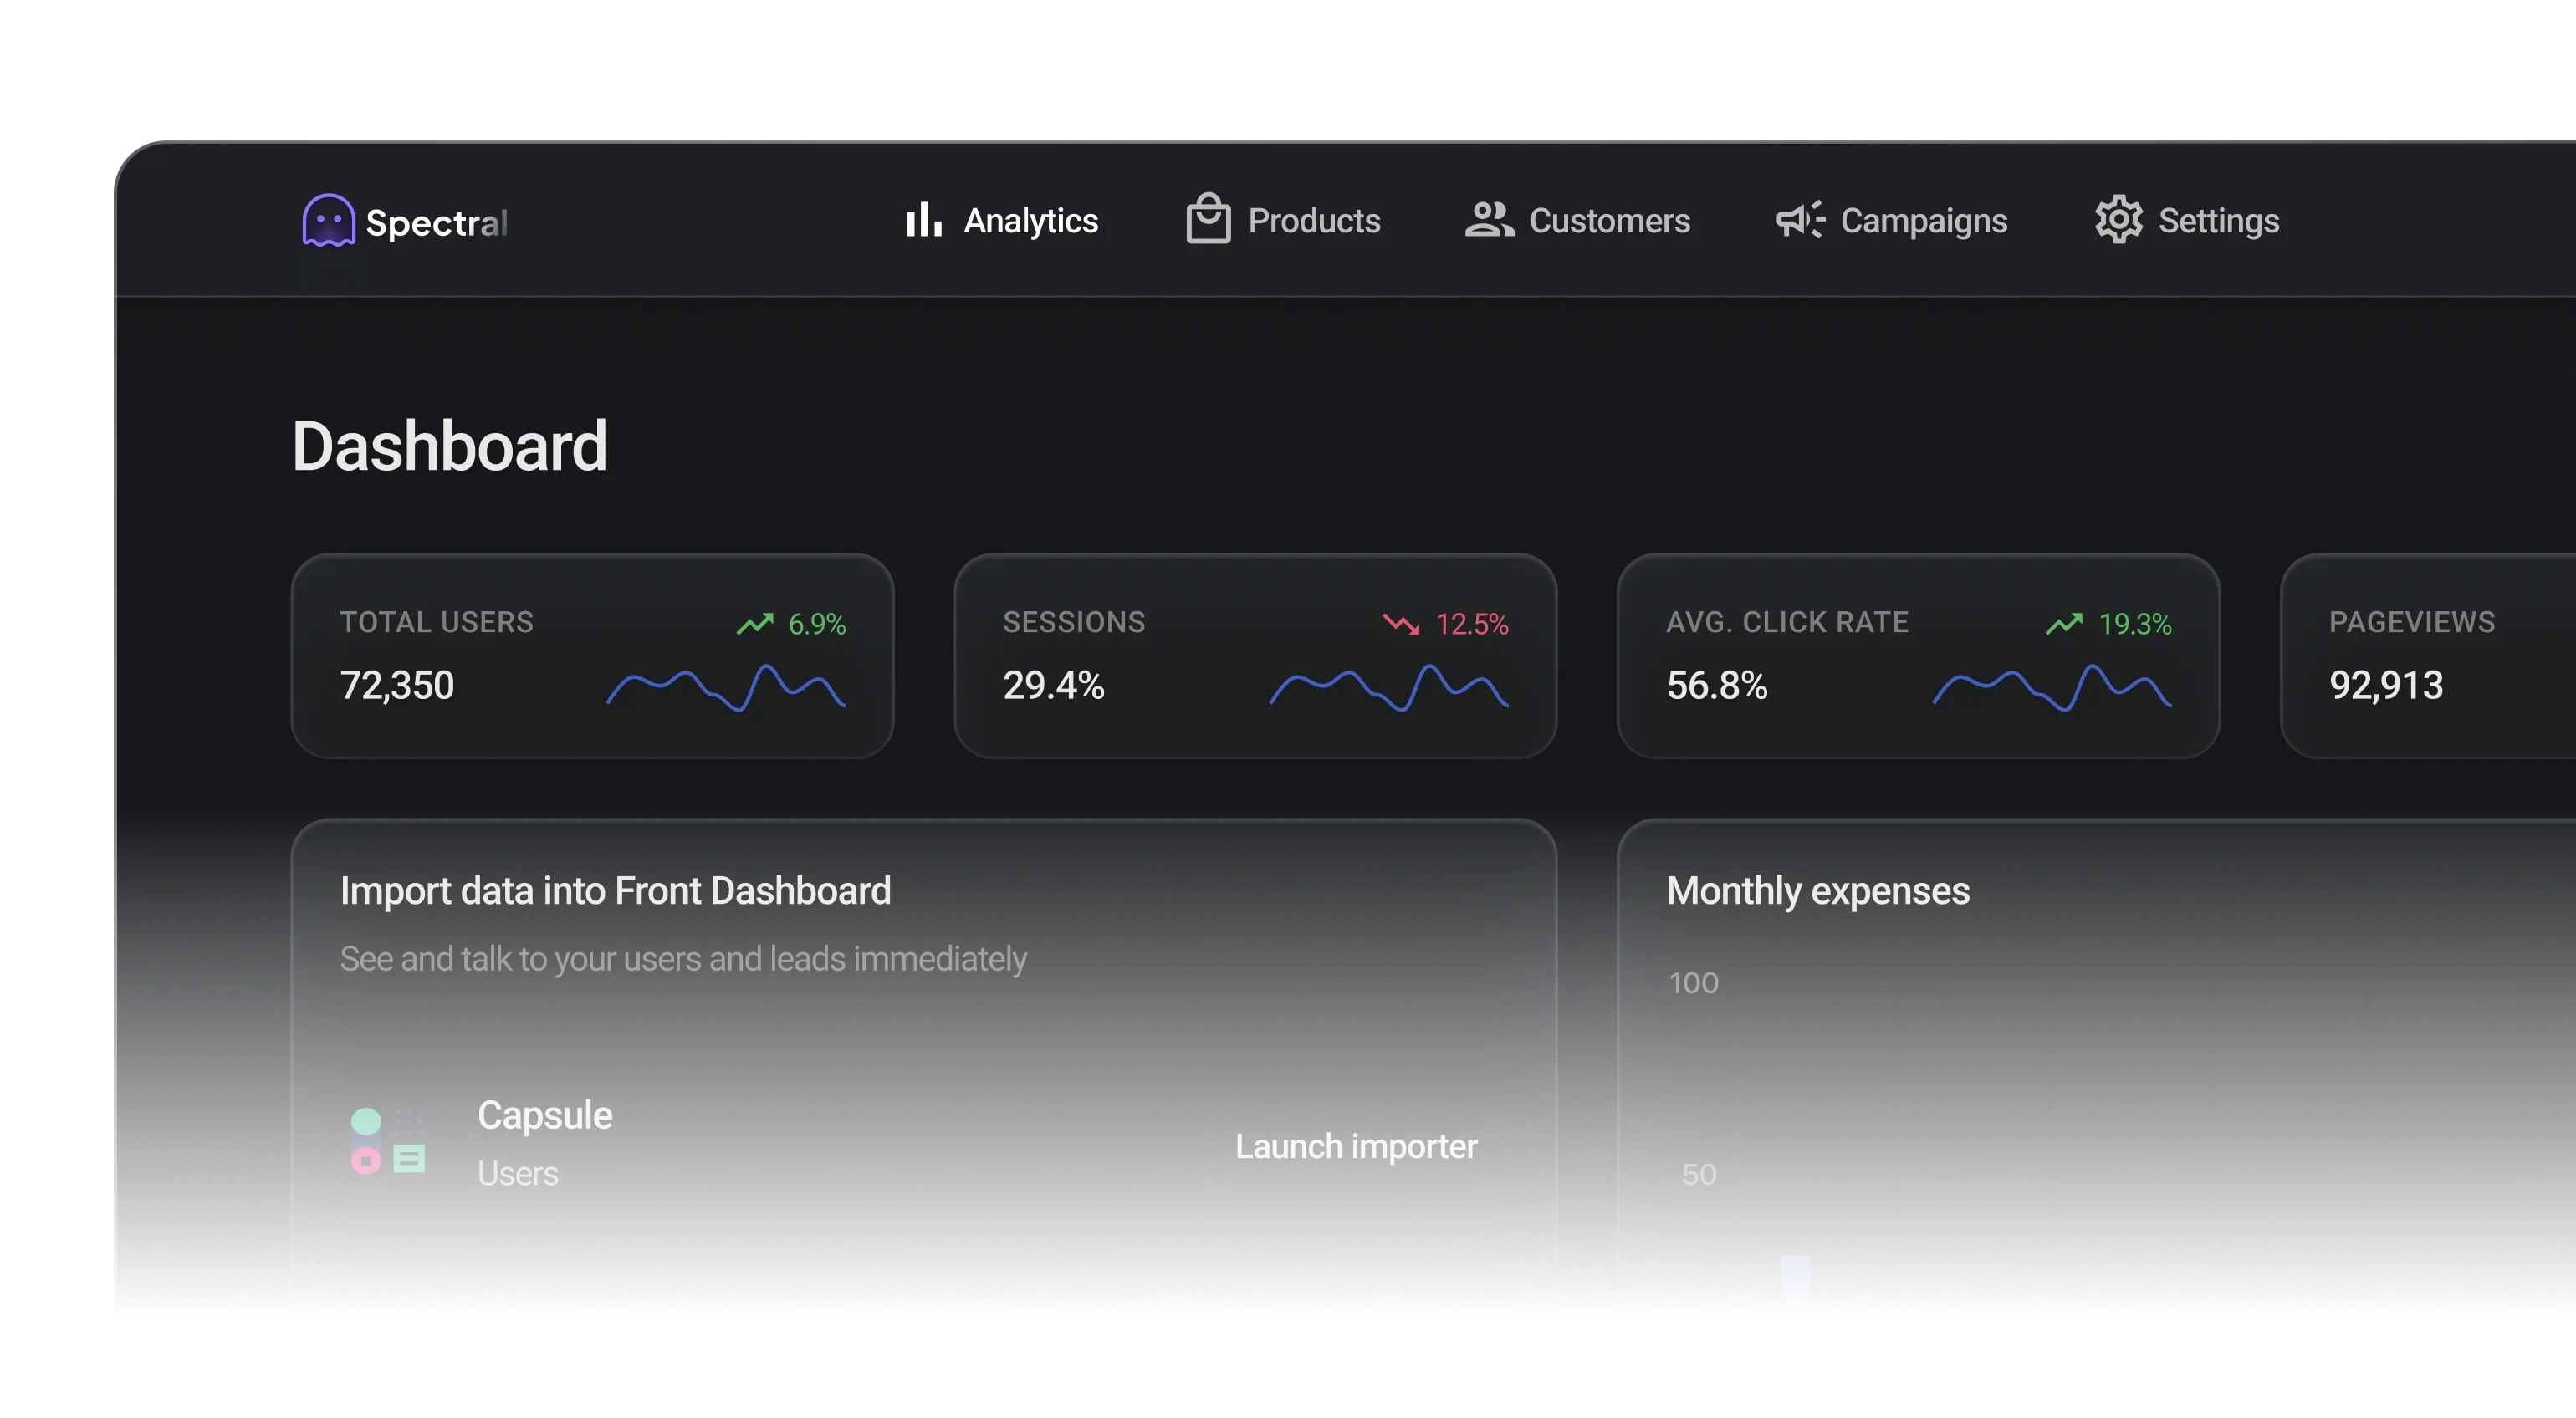The height and width of the screenshot is (1418, 2576).
Task: Select the Total Users sparkline chart
Action: [726, 688]
